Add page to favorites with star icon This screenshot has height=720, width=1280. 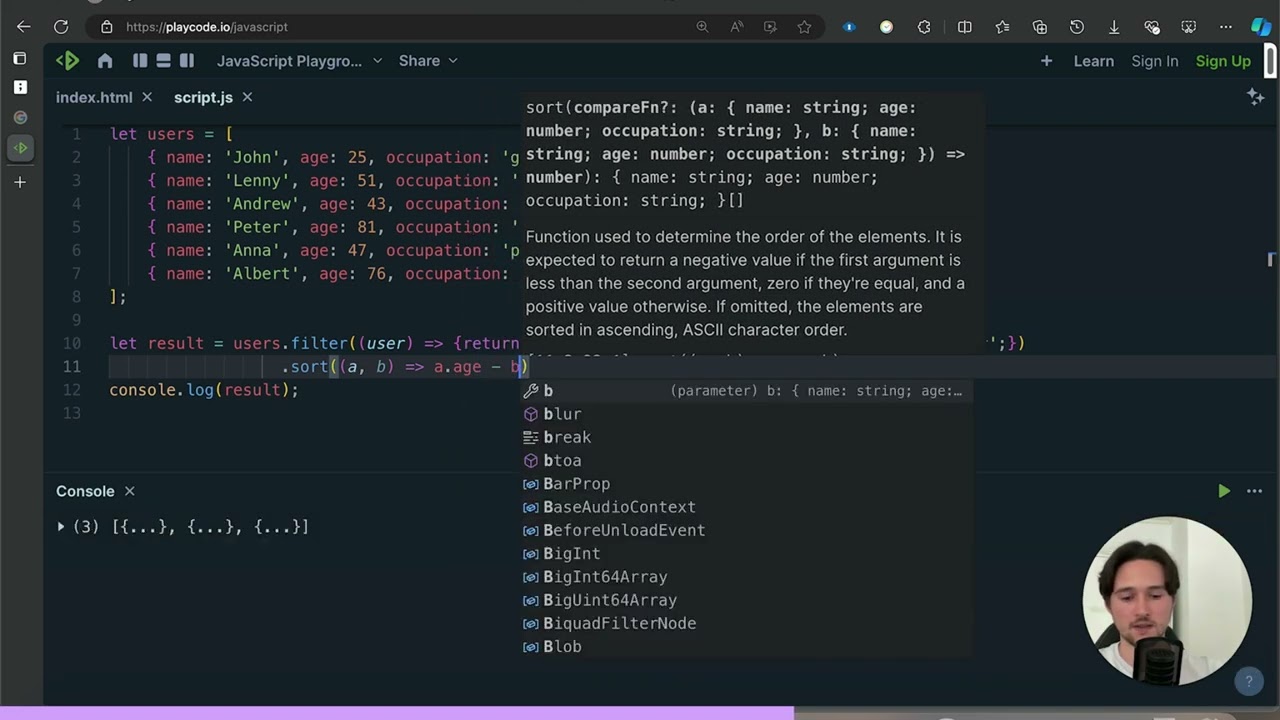click(804, 27)
